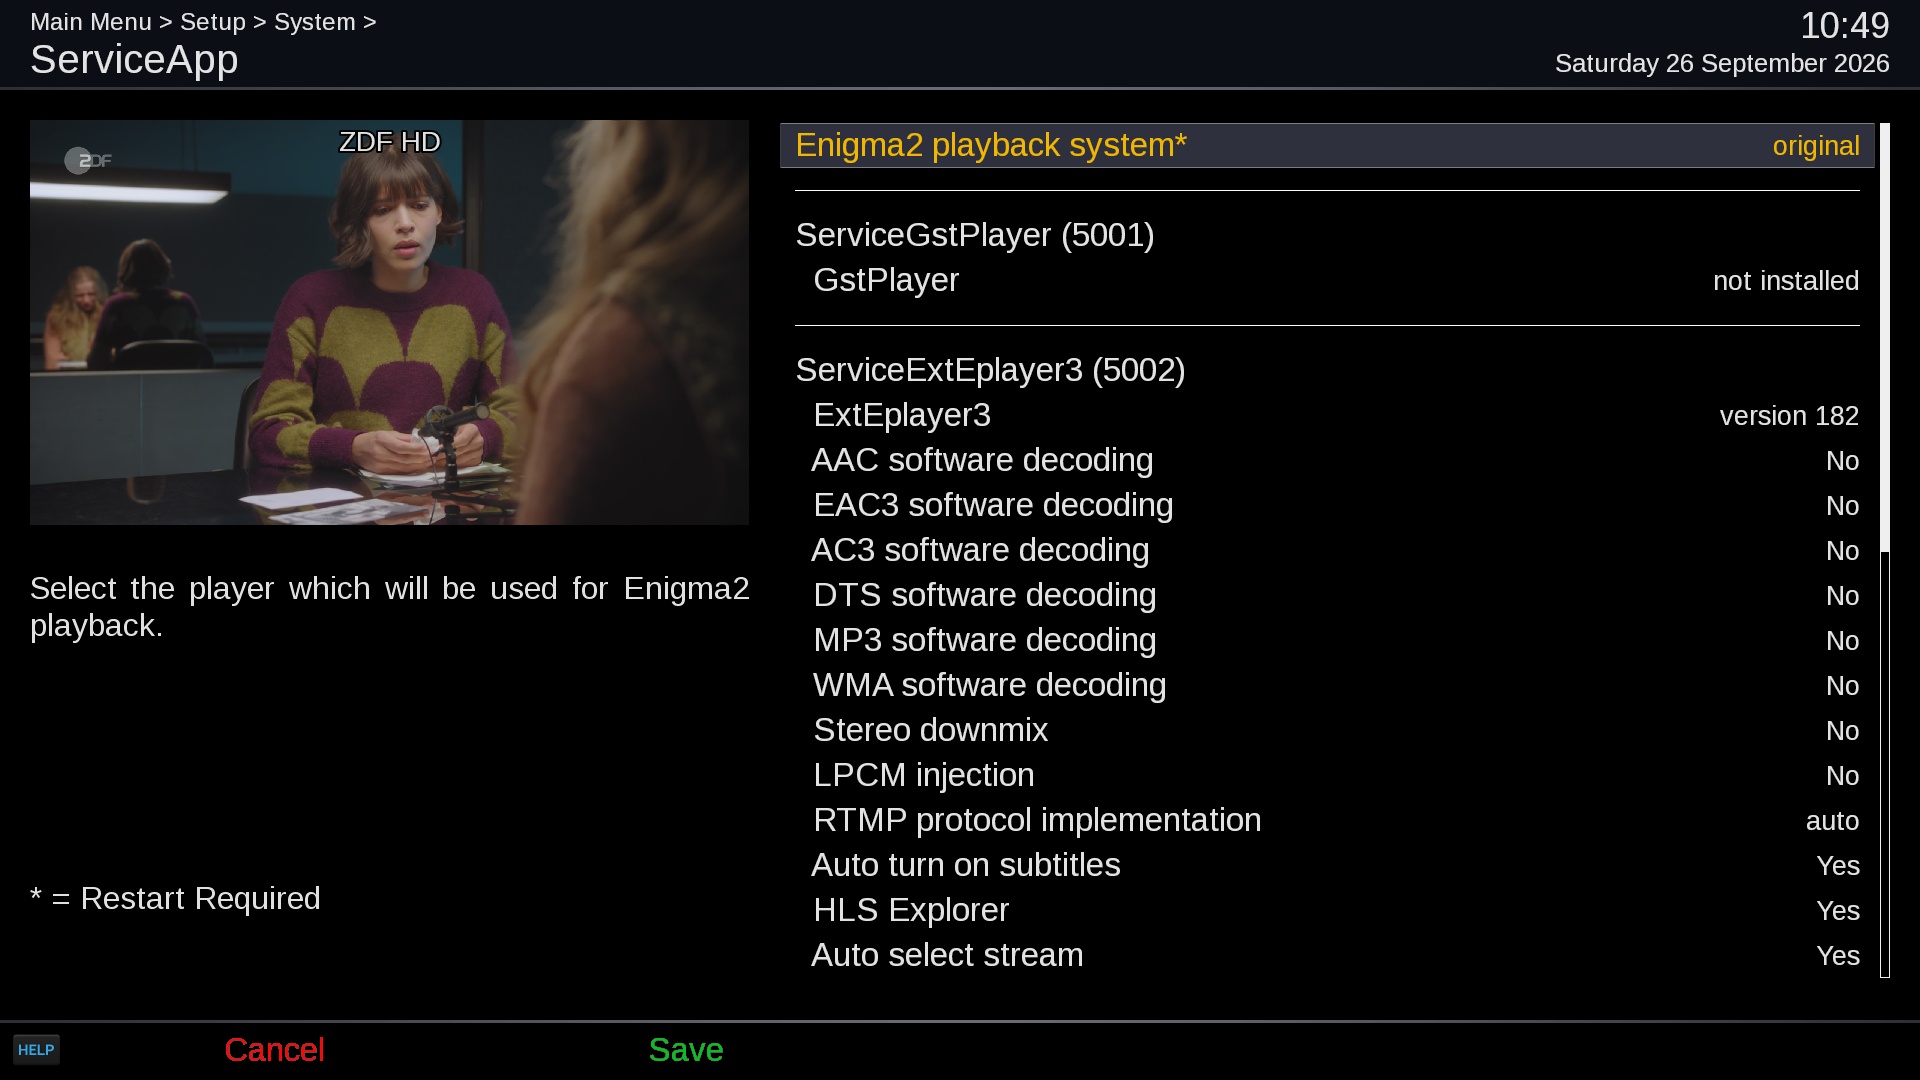Viewport: 1920px width, 1080px height.
Task: Click the player selection help description
Action: coord(389,607)
